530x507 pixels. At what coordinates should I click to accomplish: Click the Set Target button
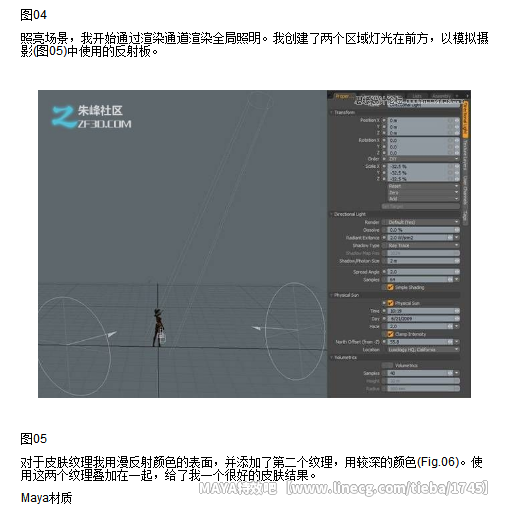(420, 206)
